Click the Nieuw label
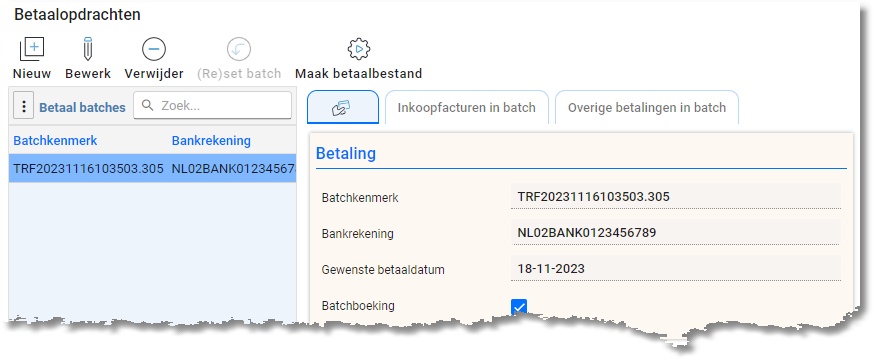Screen dimensions: 874x361 32,74
